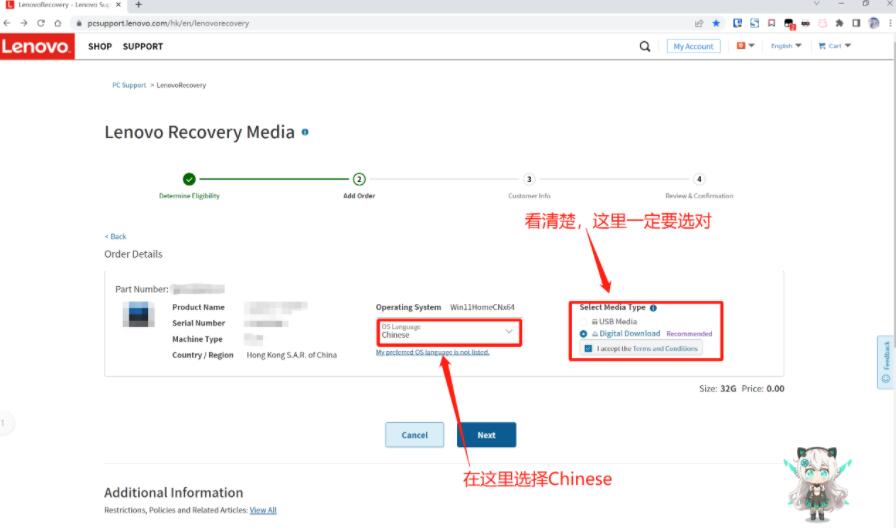This screenshot has height=528, width=896.
Task: Go to the browser home icon
Action: (58, 23)
